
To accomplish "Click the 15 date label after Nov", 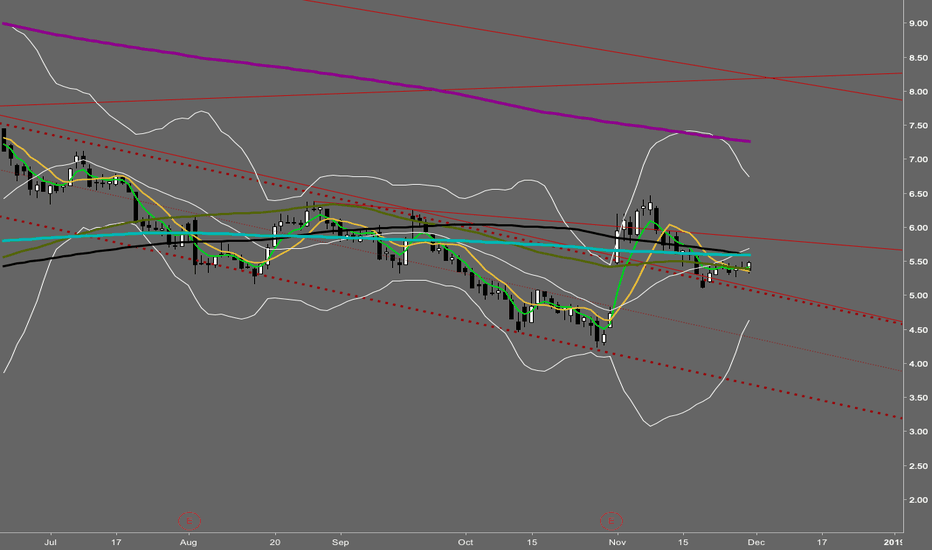I will (684, 542).
